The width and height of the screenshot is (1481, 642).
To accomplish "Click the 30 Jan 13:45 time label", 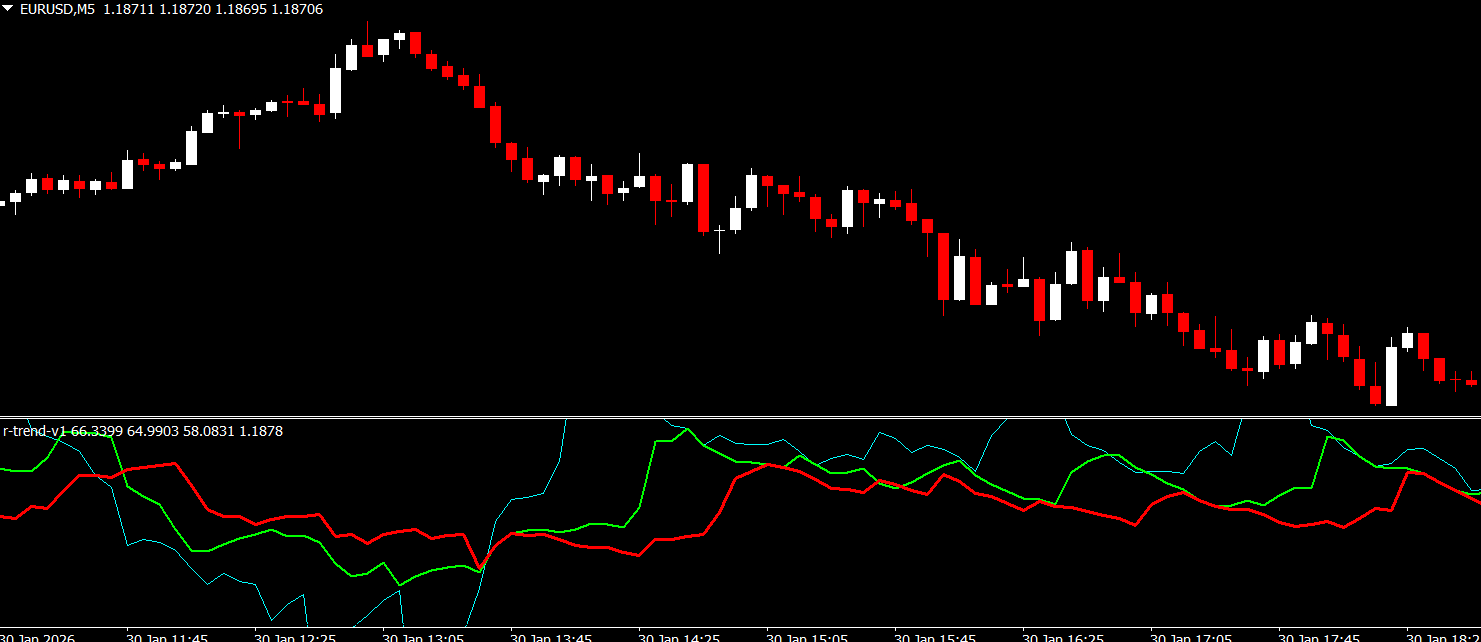I will [551, 636].
